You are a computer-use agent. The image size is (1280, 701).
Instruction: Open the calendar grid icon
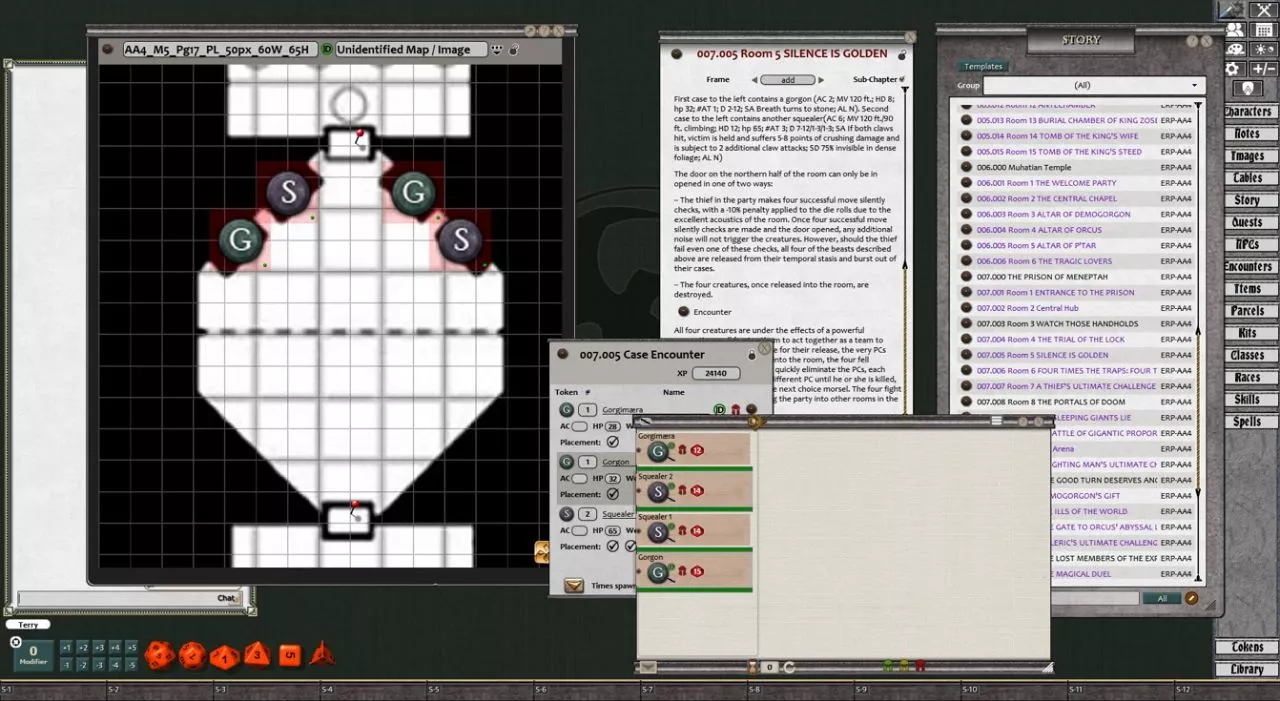point(1262,29)
